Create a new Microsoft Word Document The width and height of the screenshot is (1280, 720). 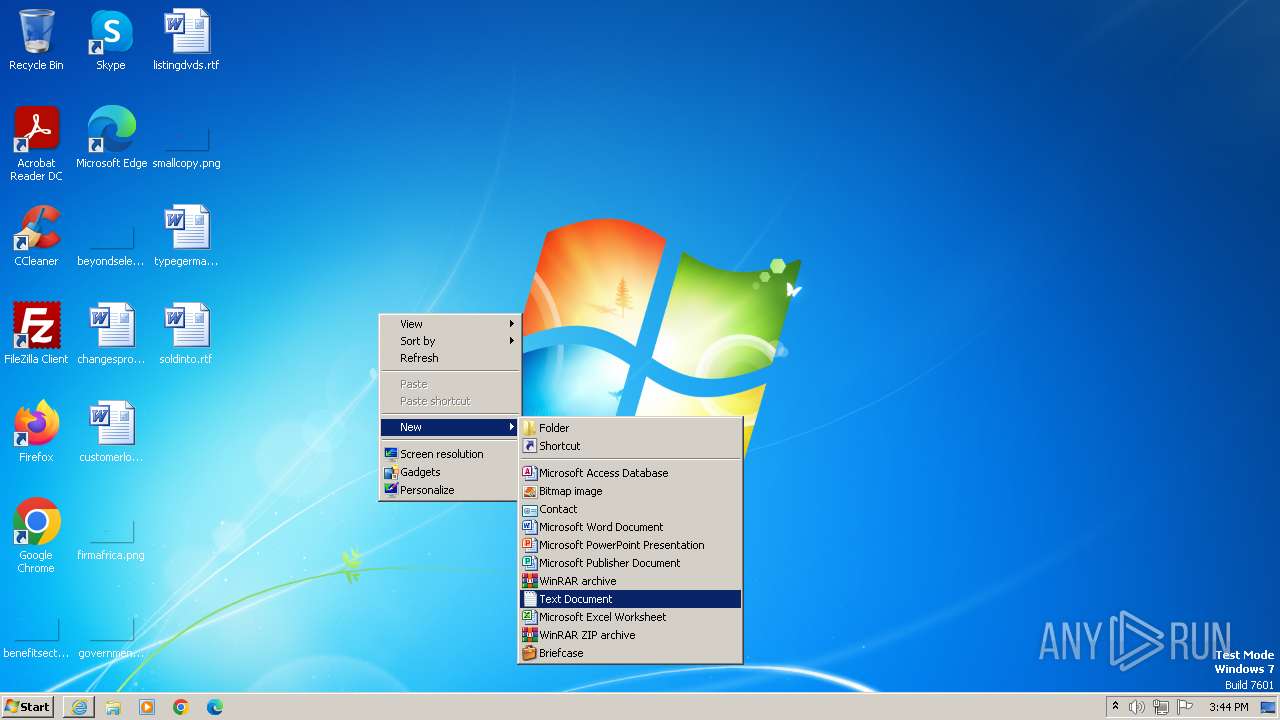(630, 527)
